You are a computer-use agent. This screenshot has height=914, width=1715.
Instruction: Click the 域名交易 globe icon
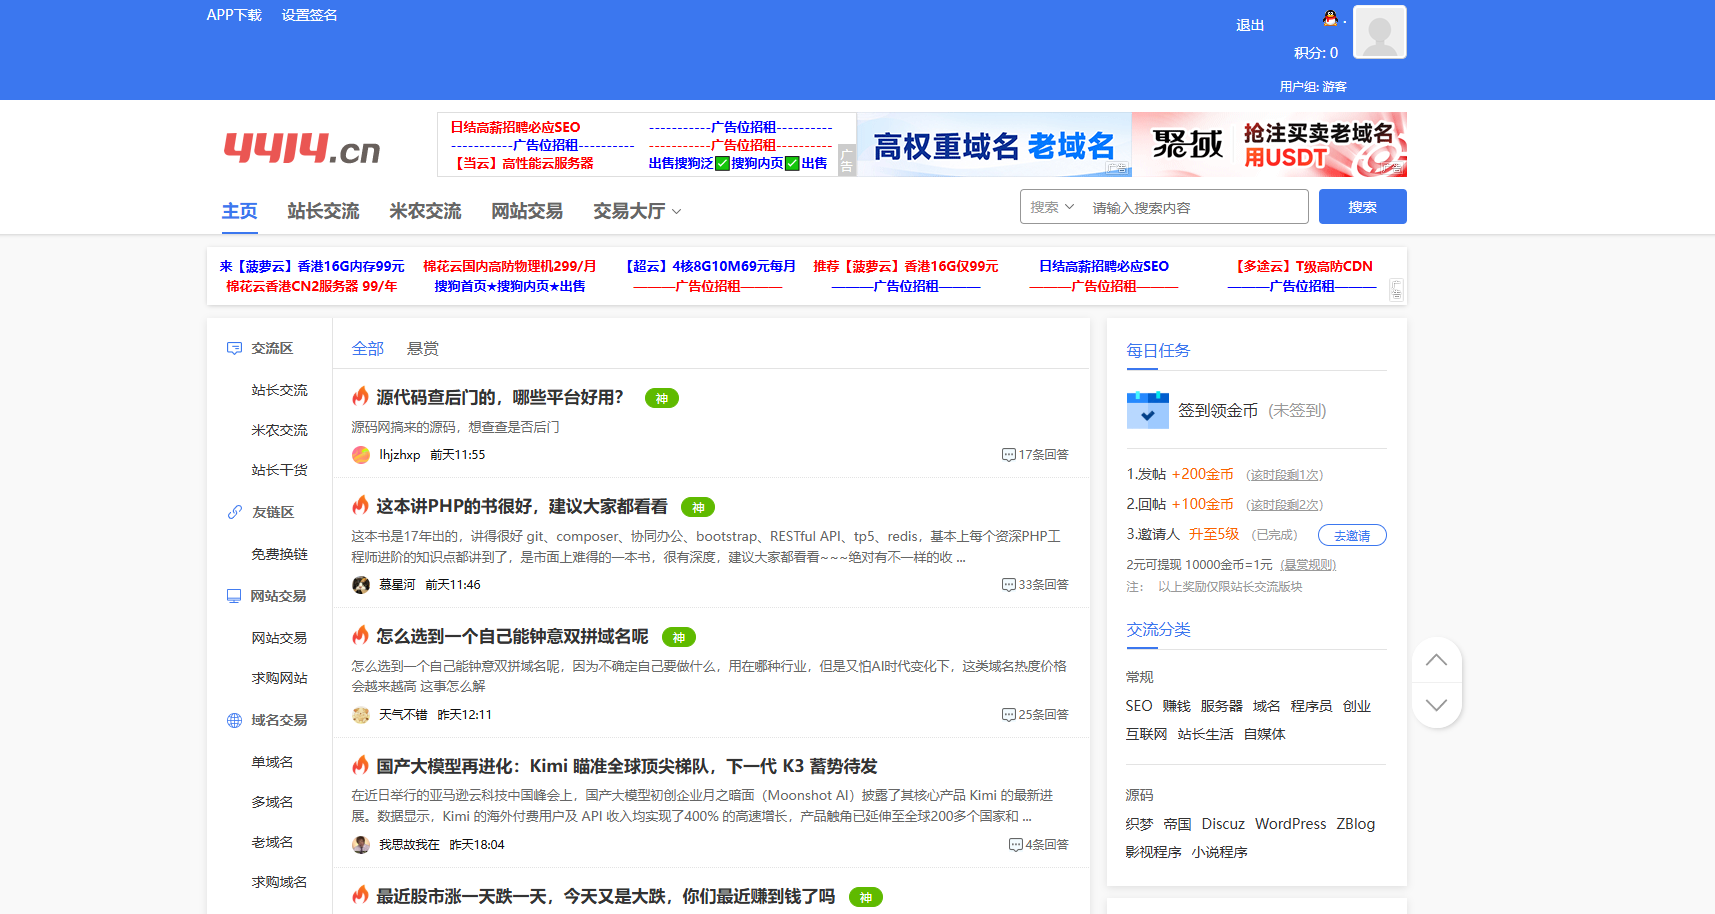click(234, 720)
